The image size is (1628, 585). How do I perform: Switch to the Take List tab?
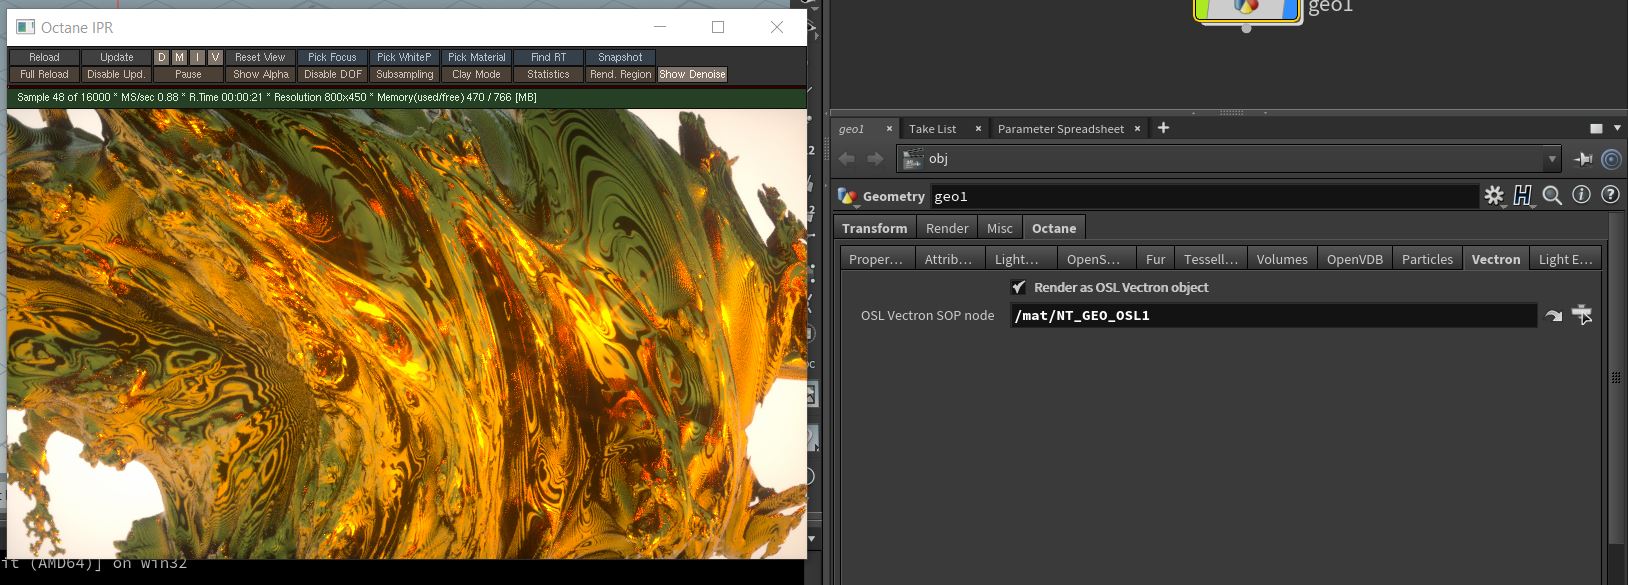point(932,129)
